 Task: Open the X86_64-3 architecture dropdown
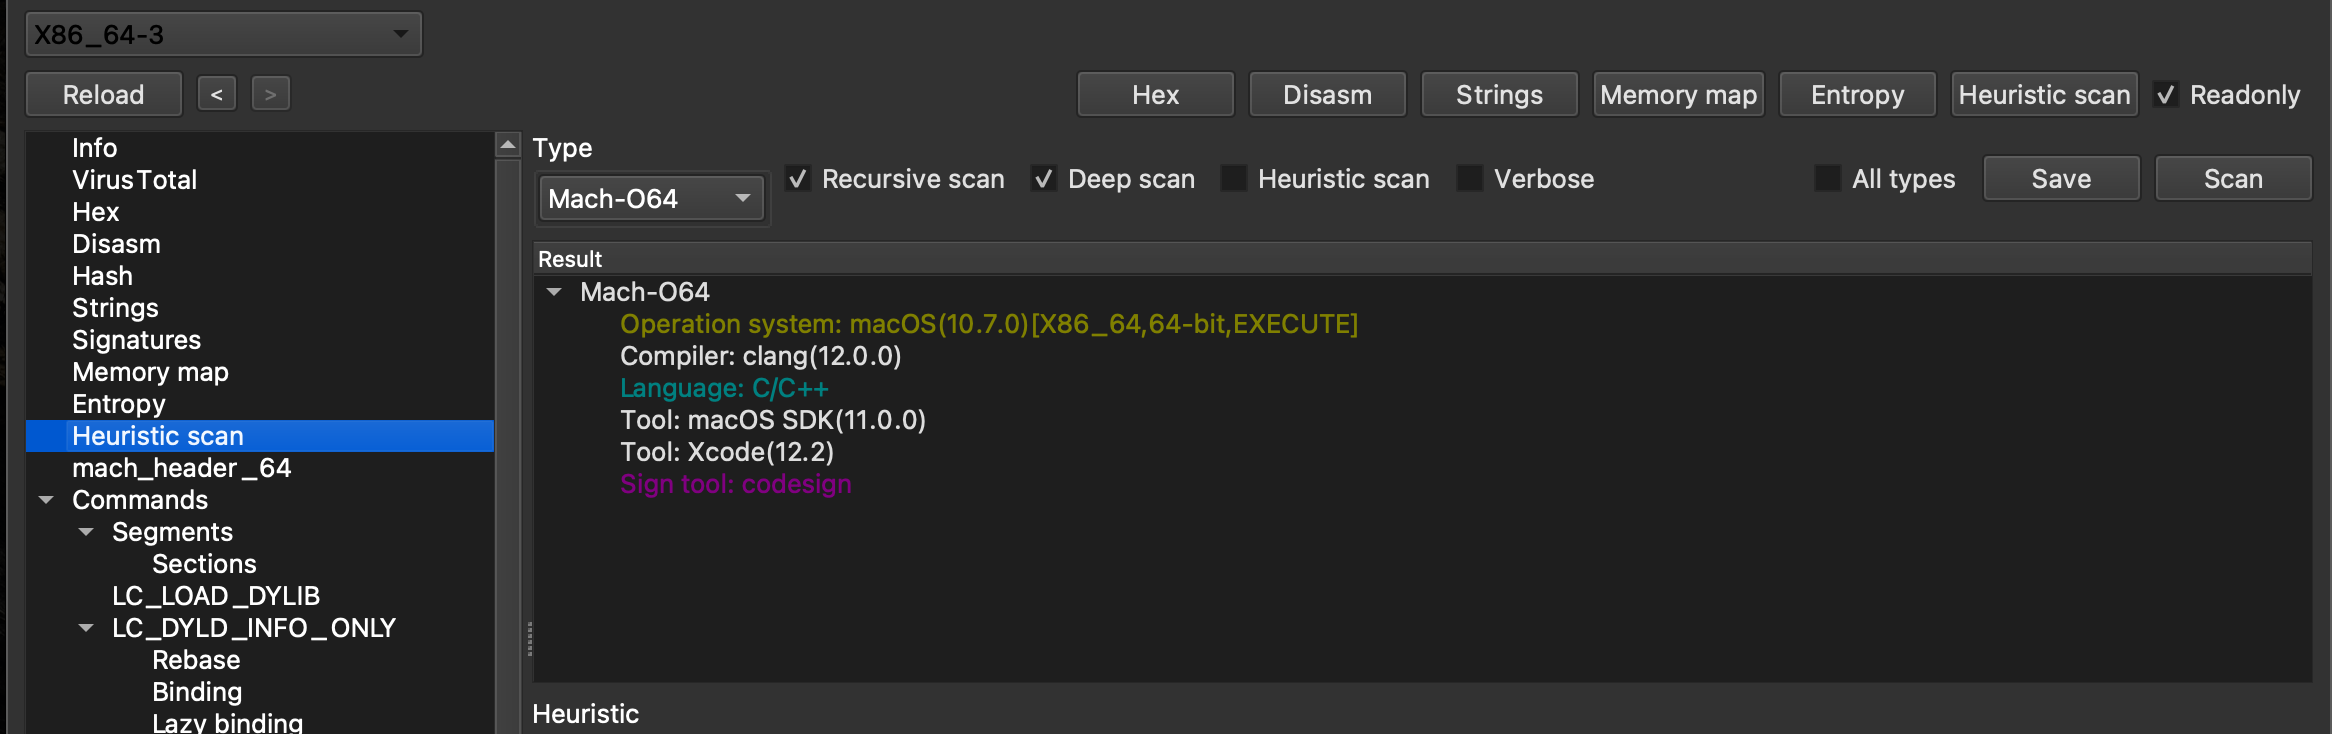pyautogui.click(x=223, y=34)
